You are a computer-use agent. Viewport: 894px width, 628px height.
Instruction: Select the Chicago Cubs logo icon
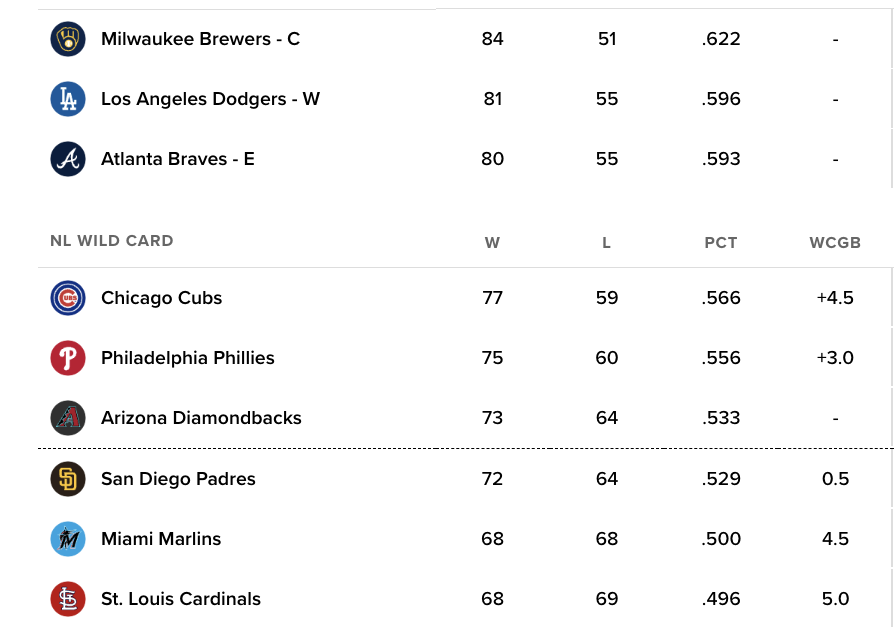click(x=68, y=298)
